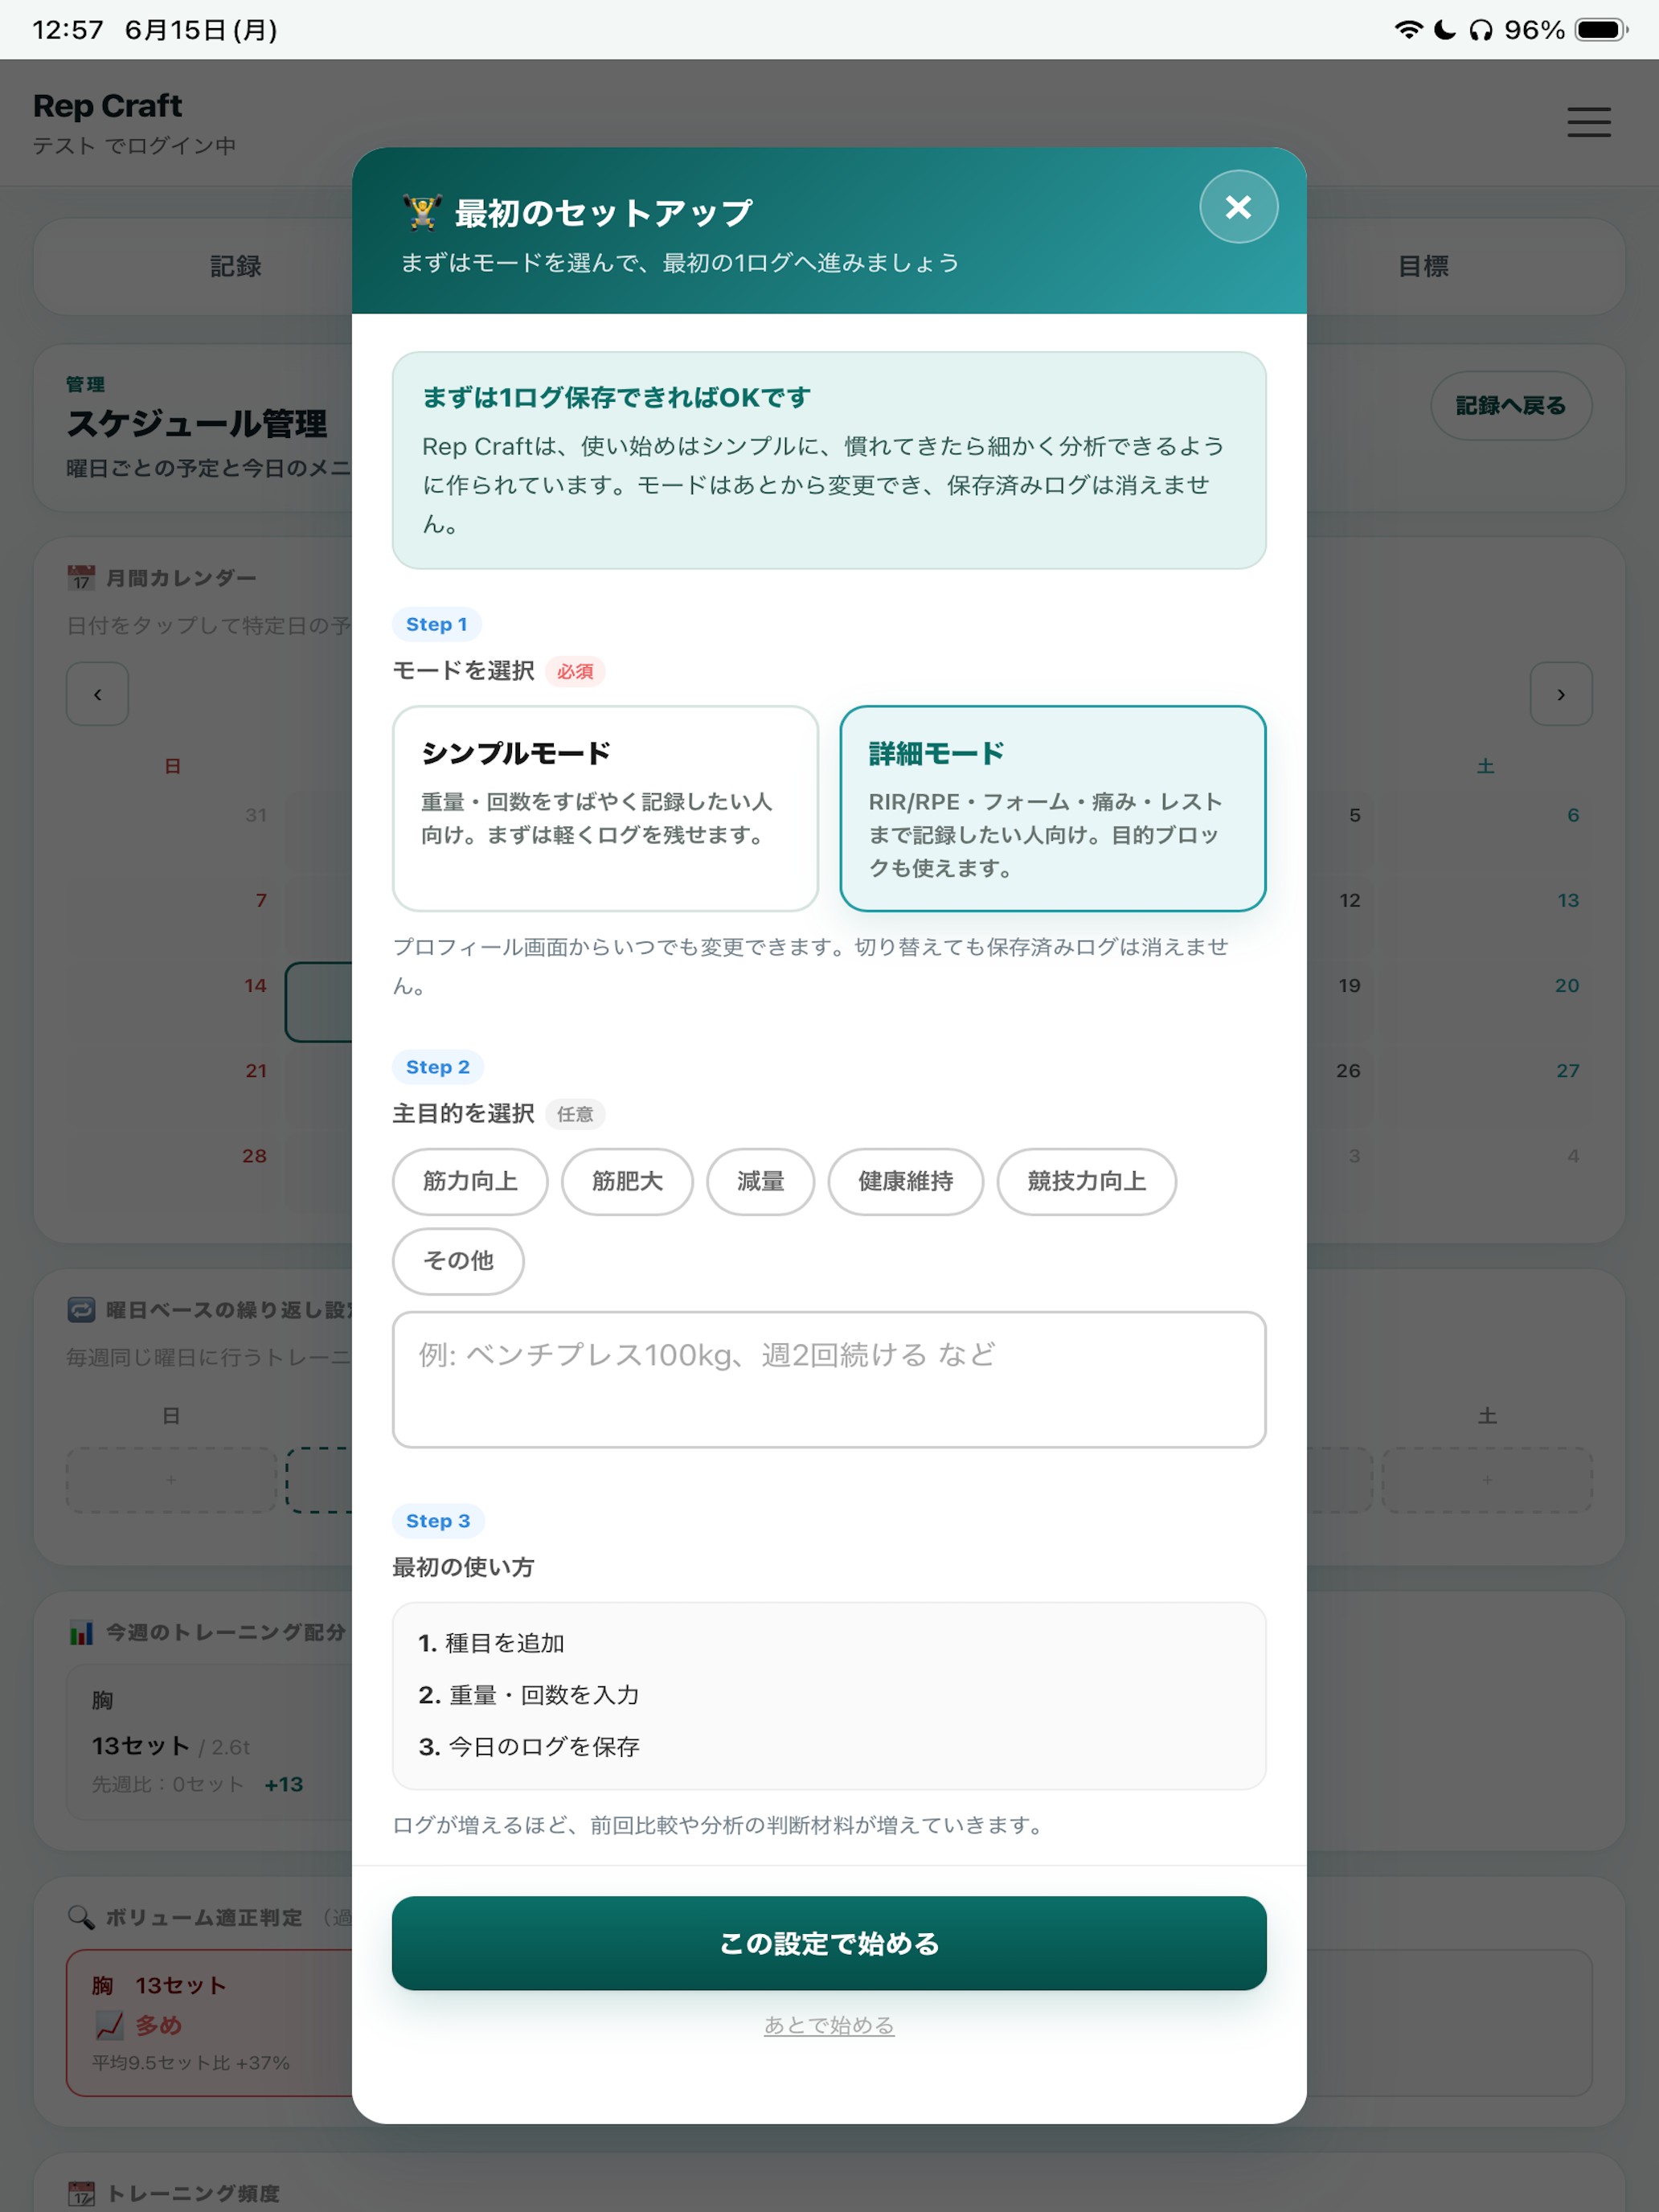The image size is (1659, 2212).
Task: Choose 減量 goal chip
Action: click(x=760, y=1181)
